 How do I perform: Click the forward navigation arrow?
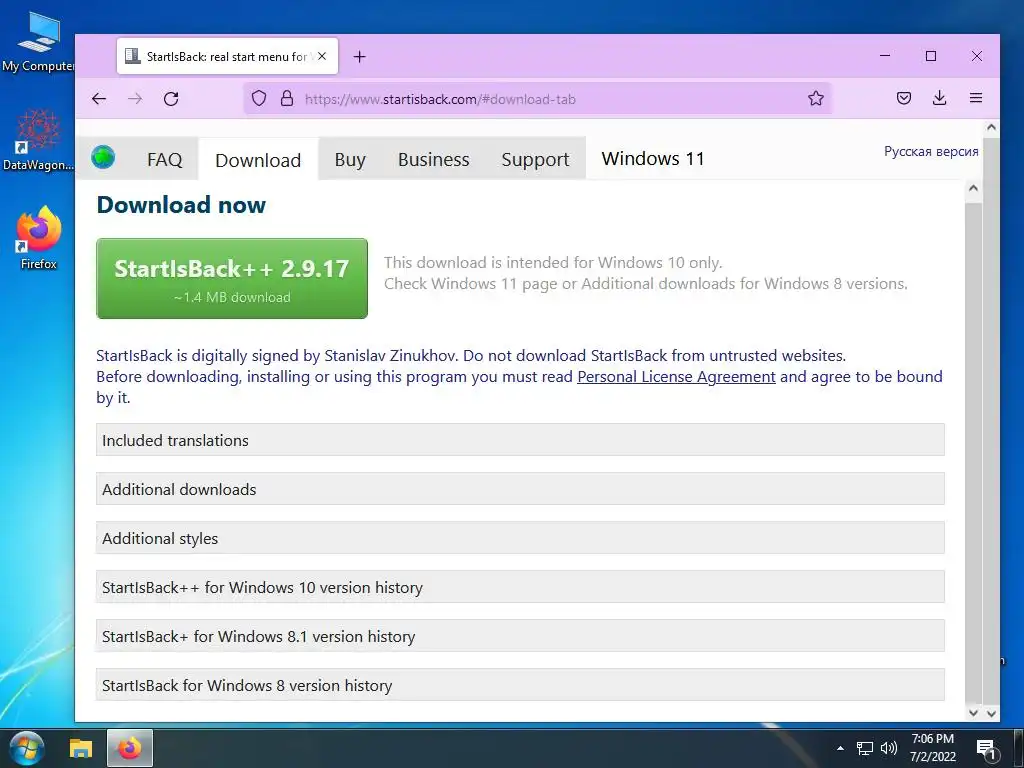point(135,99)
